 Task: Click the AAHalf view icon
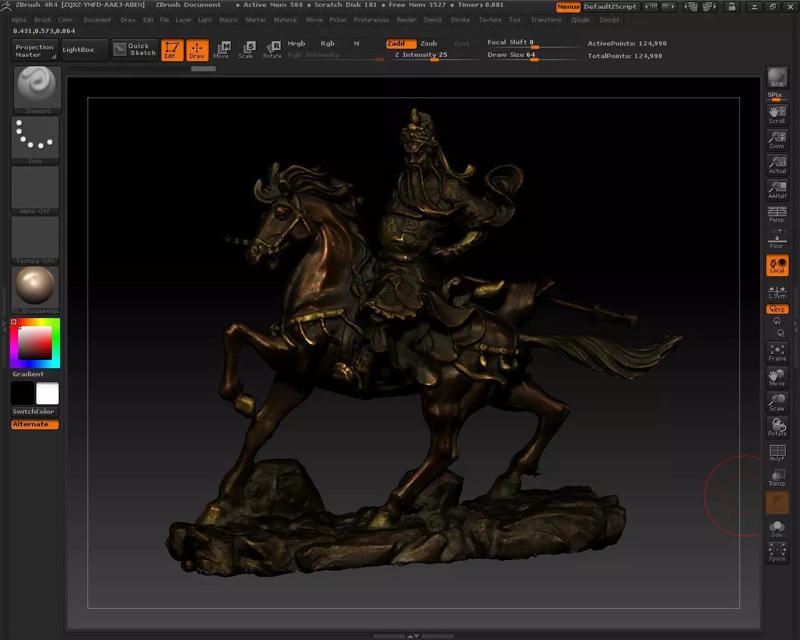[x=777, y=189]
